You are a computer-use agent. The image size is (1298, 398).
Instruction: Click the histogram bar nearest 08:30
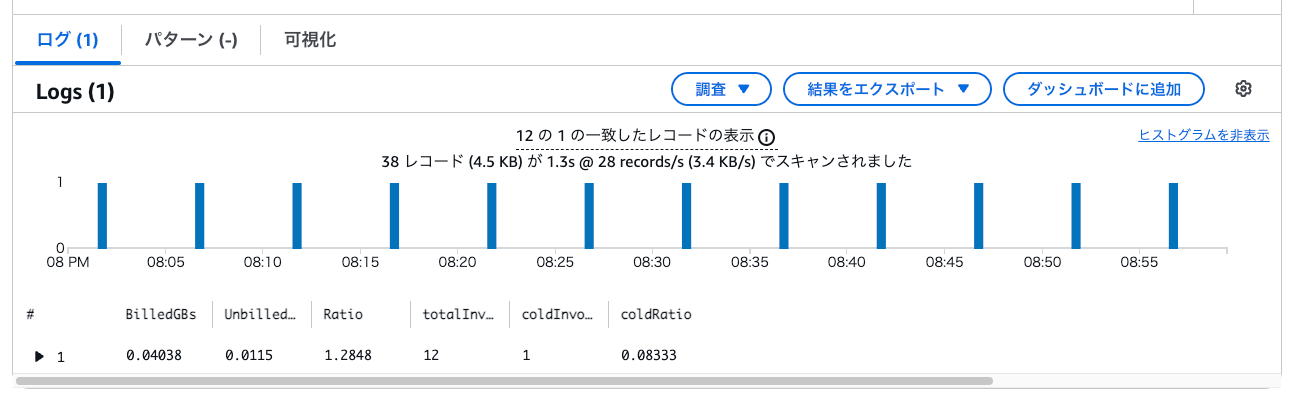686,215
